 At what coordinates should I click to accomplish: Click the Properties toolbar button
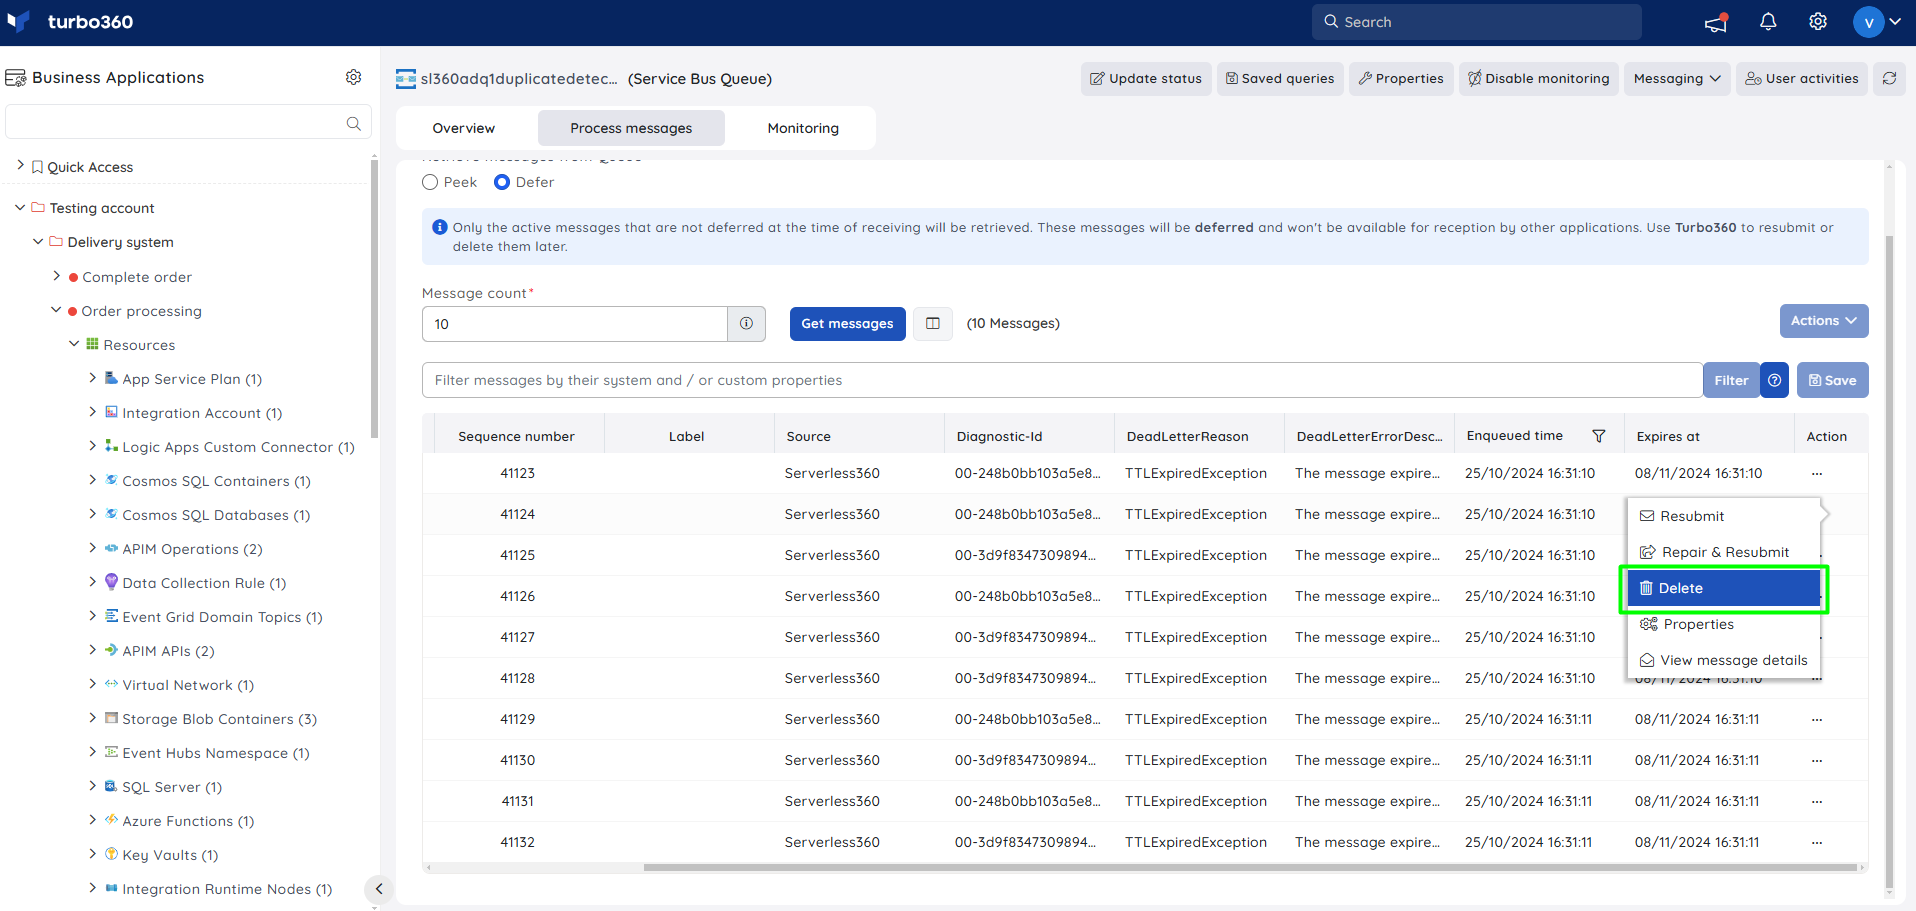(x=1401, y=79)
